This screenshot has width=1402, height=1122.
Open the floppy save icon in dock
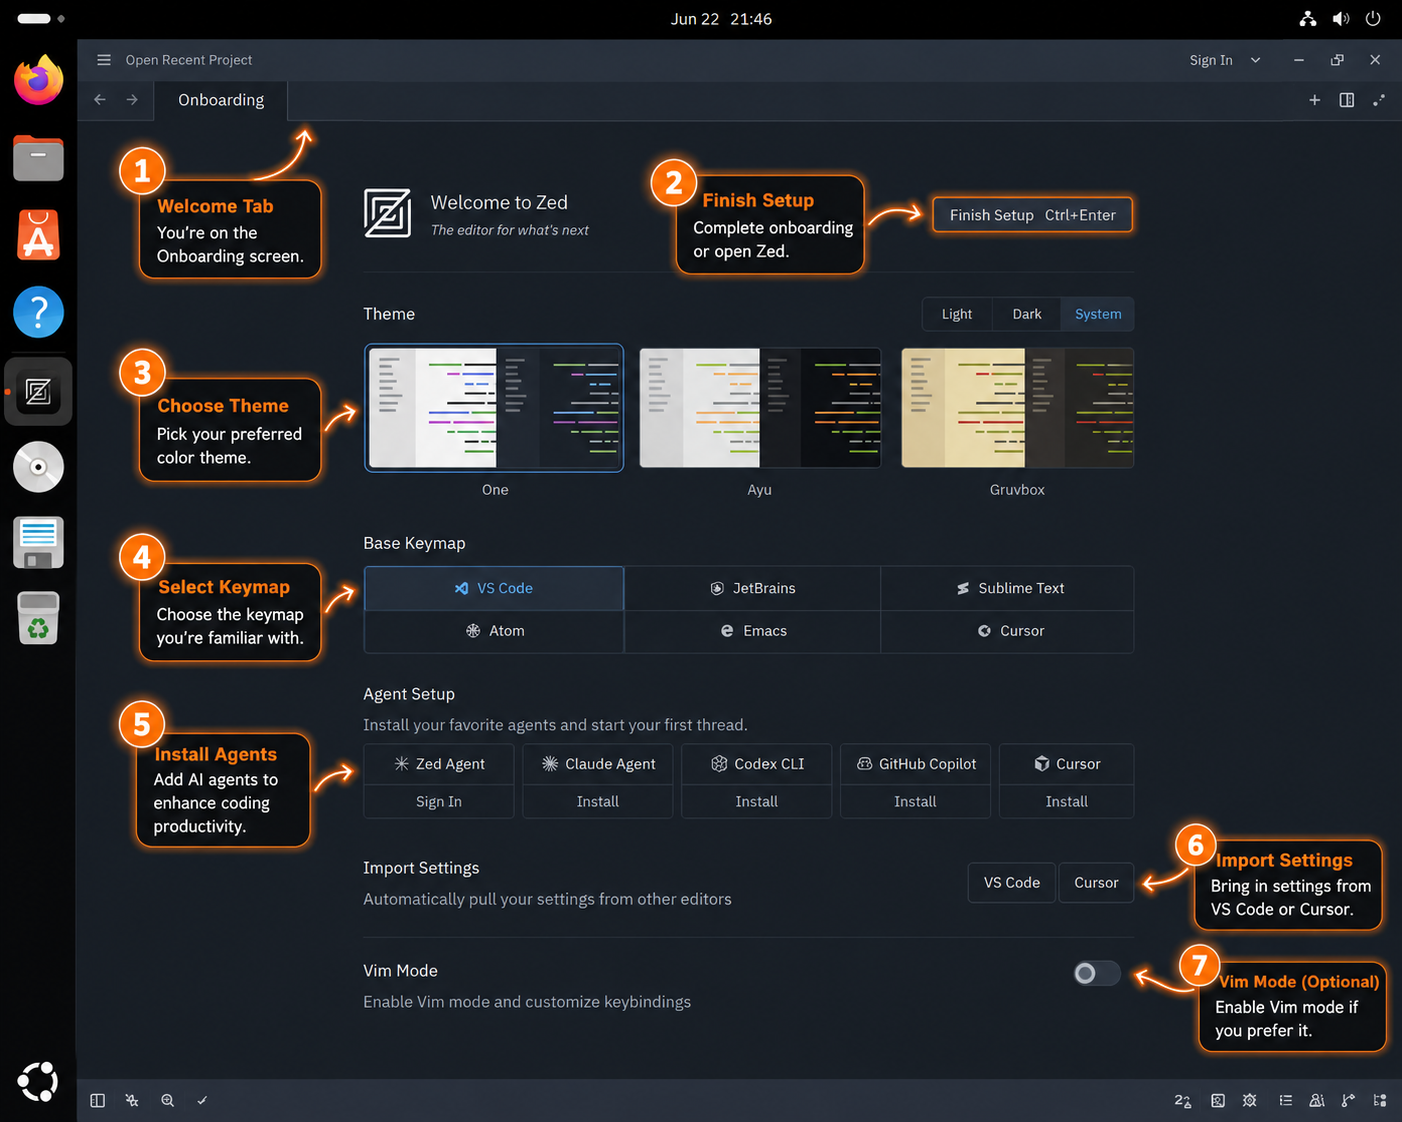(38, 542)
